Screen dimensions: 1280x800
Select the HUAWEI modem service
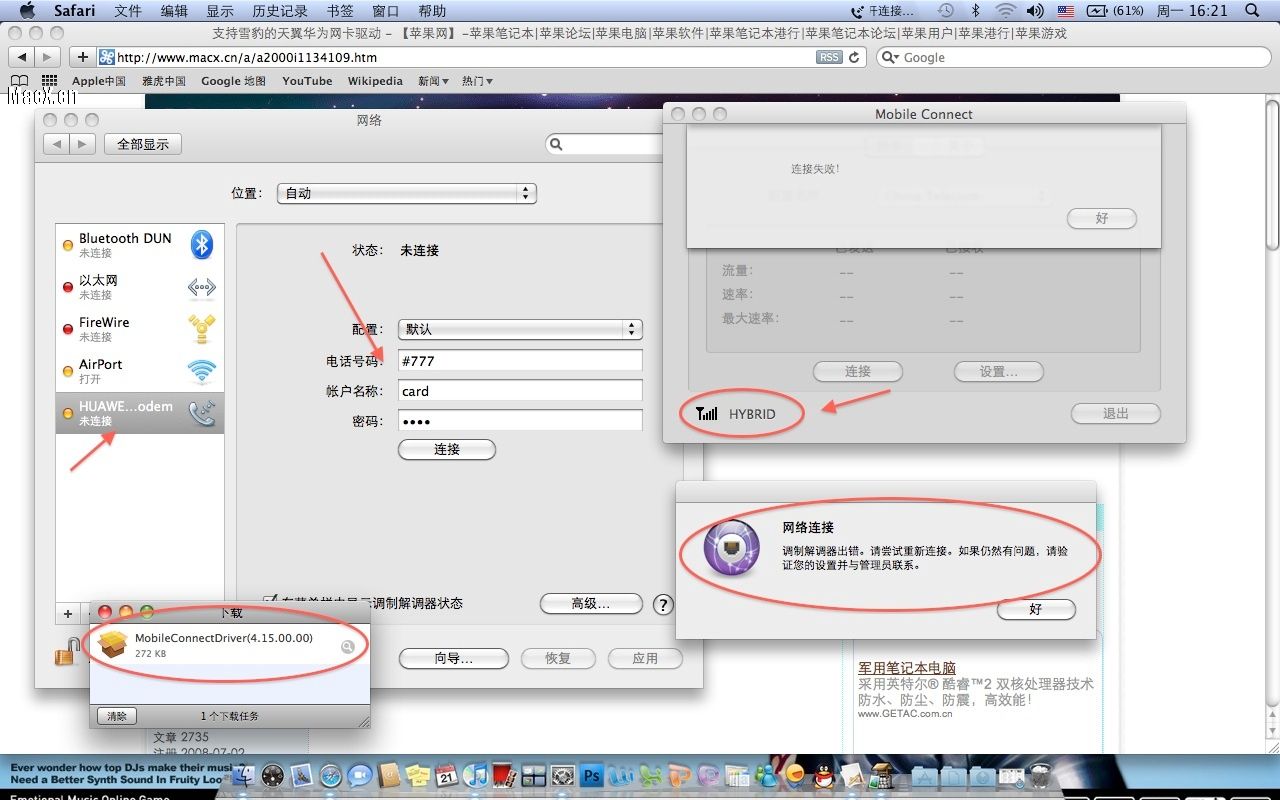pyautogui.click(x=139, y=413)
